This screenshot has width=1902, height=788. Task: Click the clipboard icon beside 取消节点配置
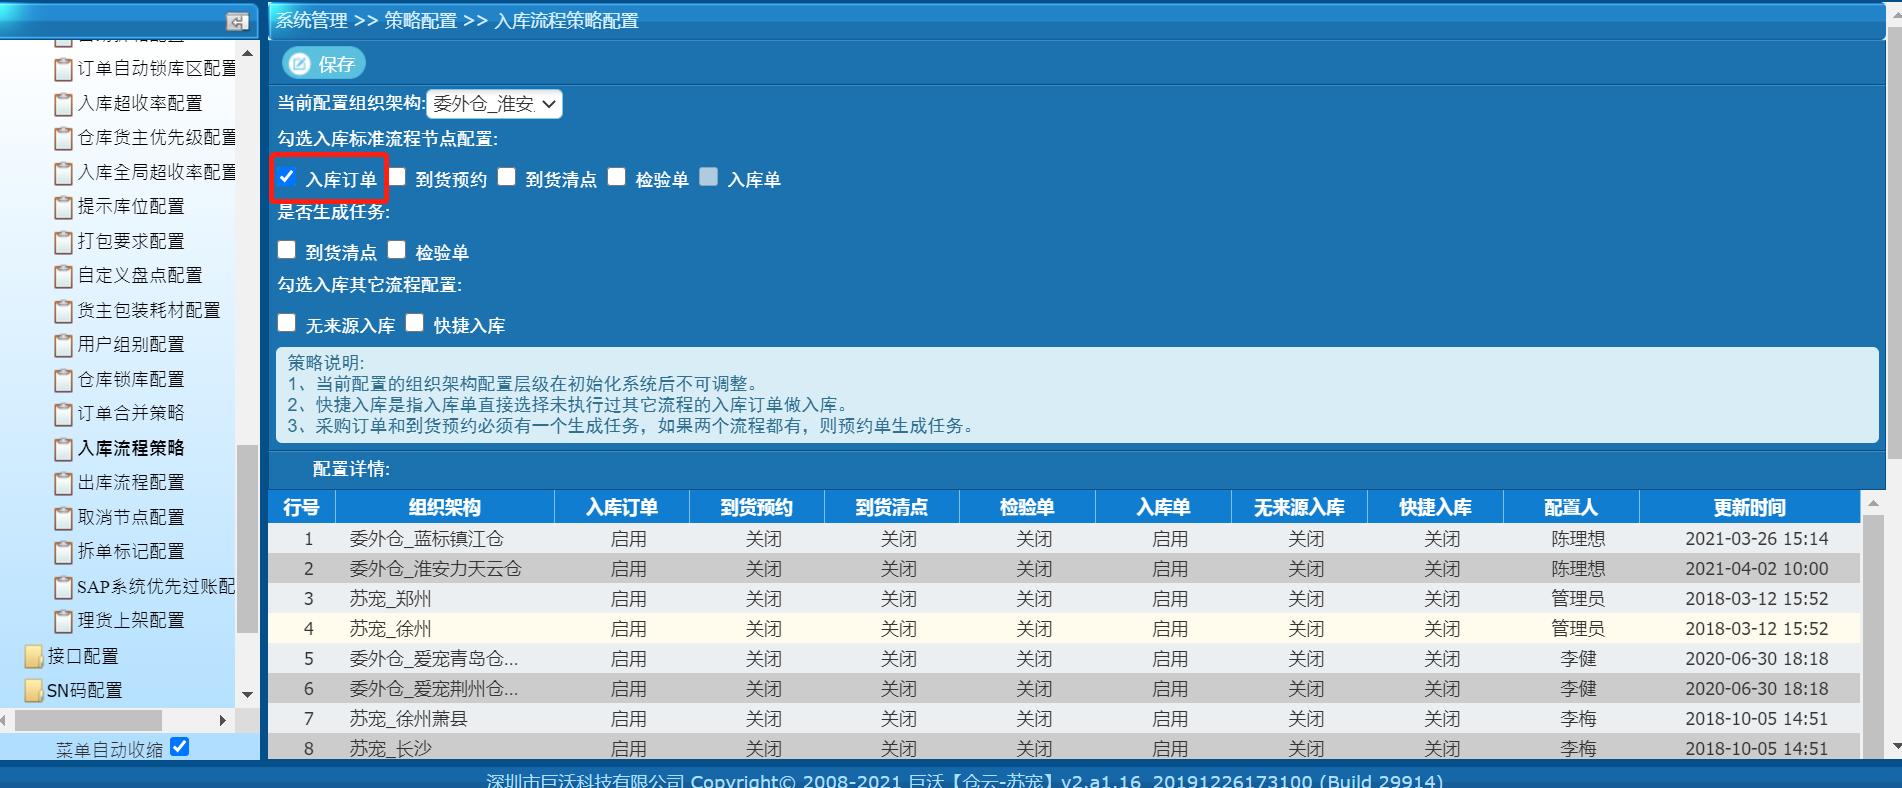tap(63, 518)
